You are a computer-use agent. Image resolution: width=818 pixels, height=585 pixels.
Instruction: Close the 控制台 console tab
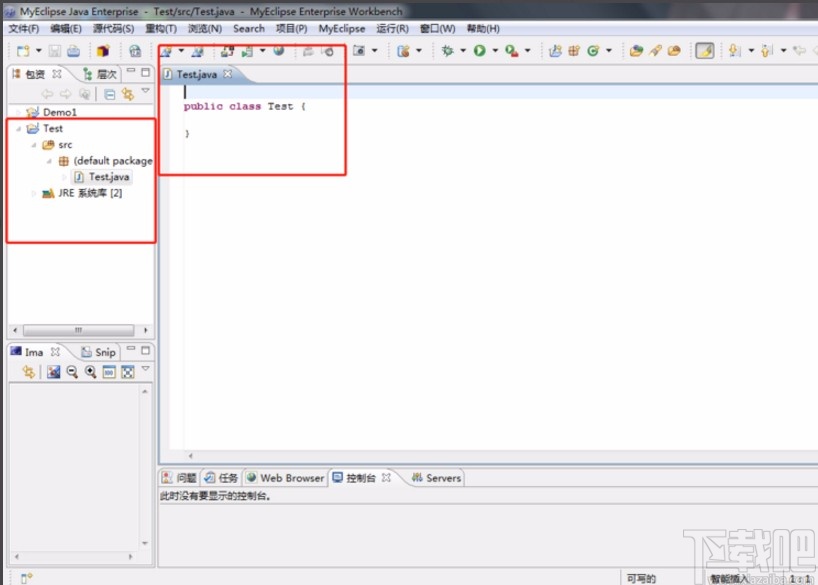tap(386, 477)
